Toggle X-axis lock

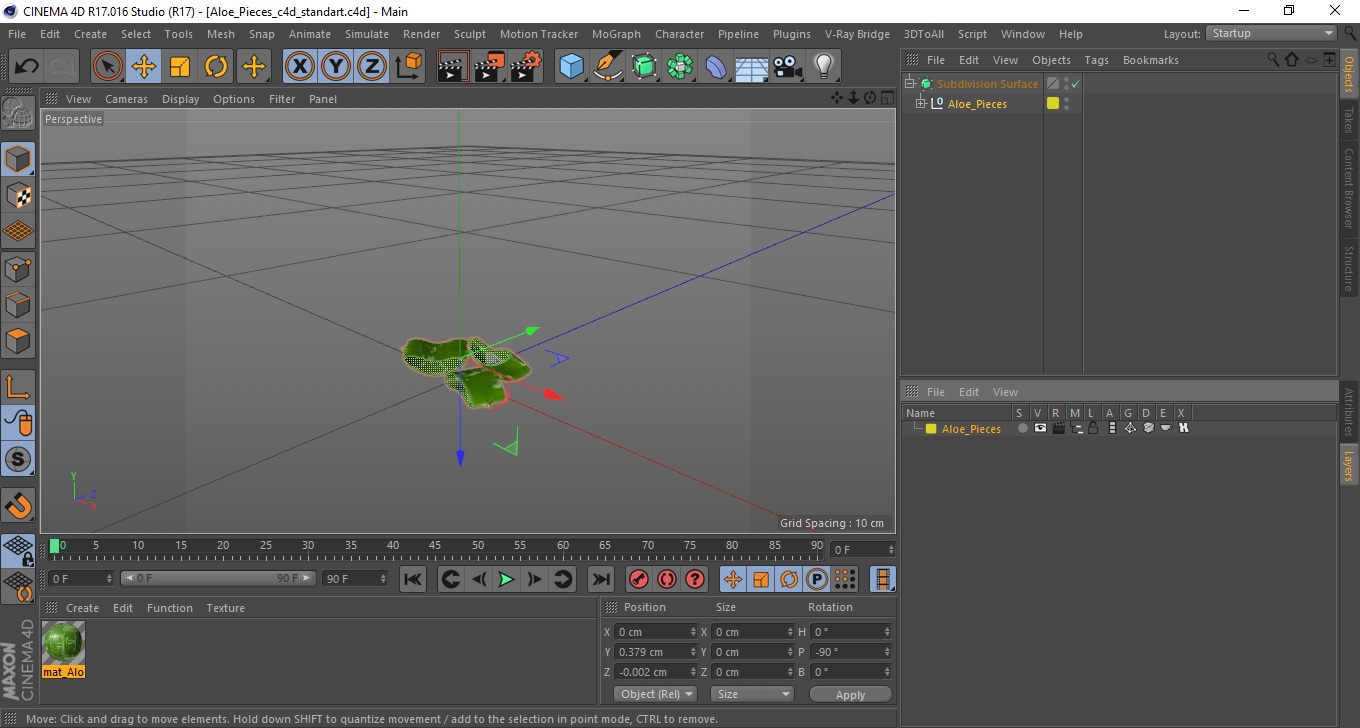pyautogui.click(x=300, y=67)
